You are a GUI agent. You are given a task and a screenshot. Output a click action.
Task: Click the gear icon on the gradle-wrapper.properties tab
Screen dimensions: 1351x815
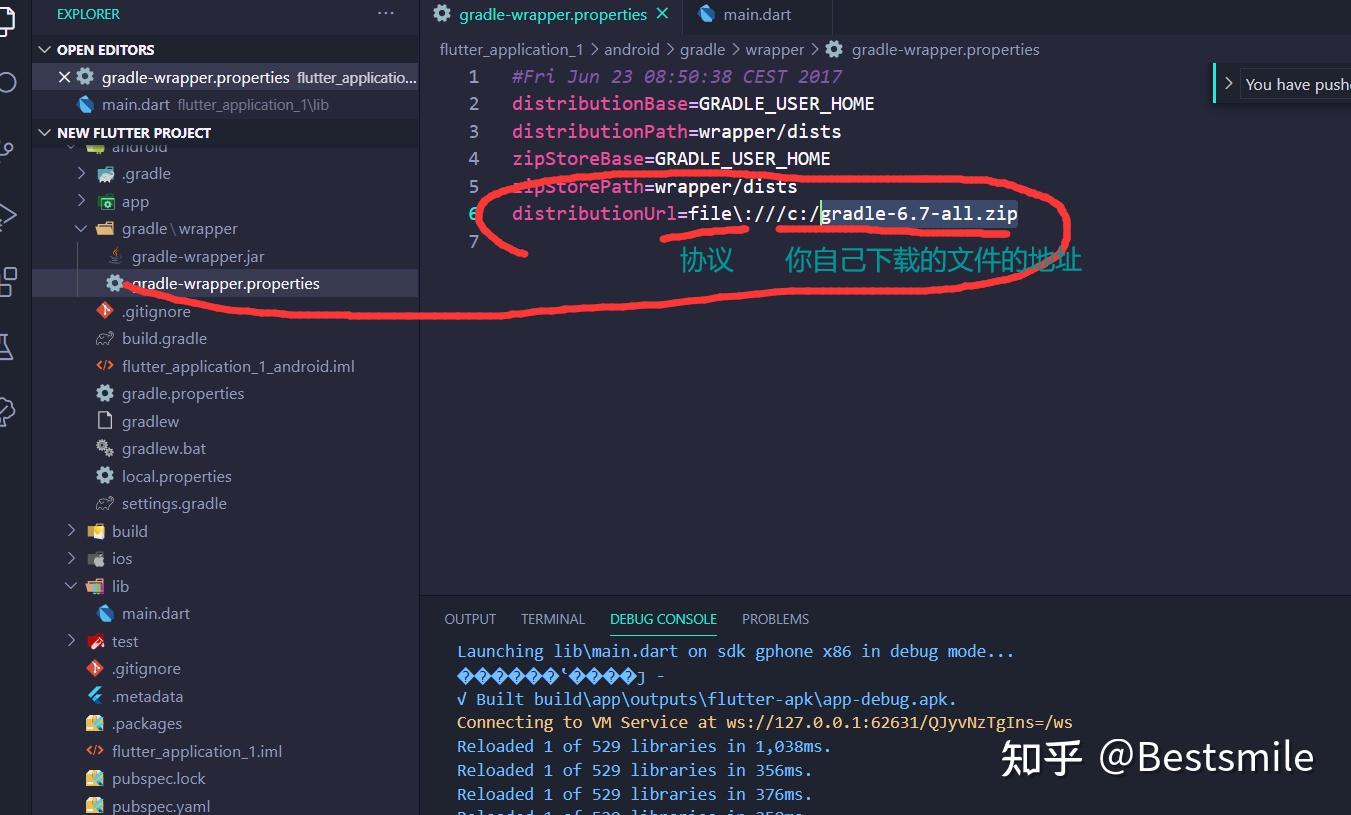pos(441,14)
